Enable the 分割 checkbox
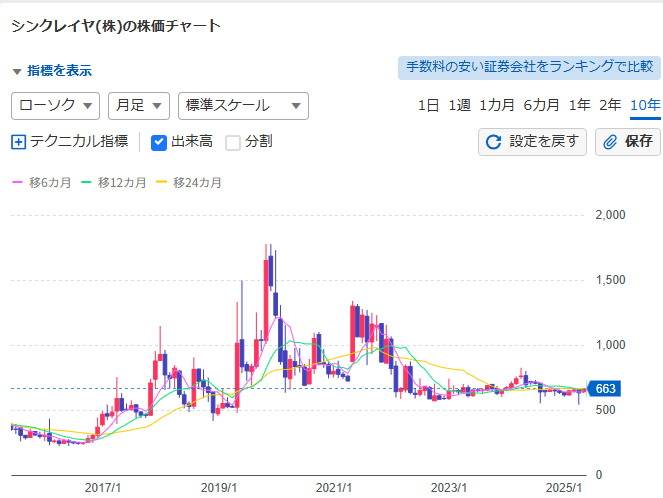 click(x=233, y=142)
